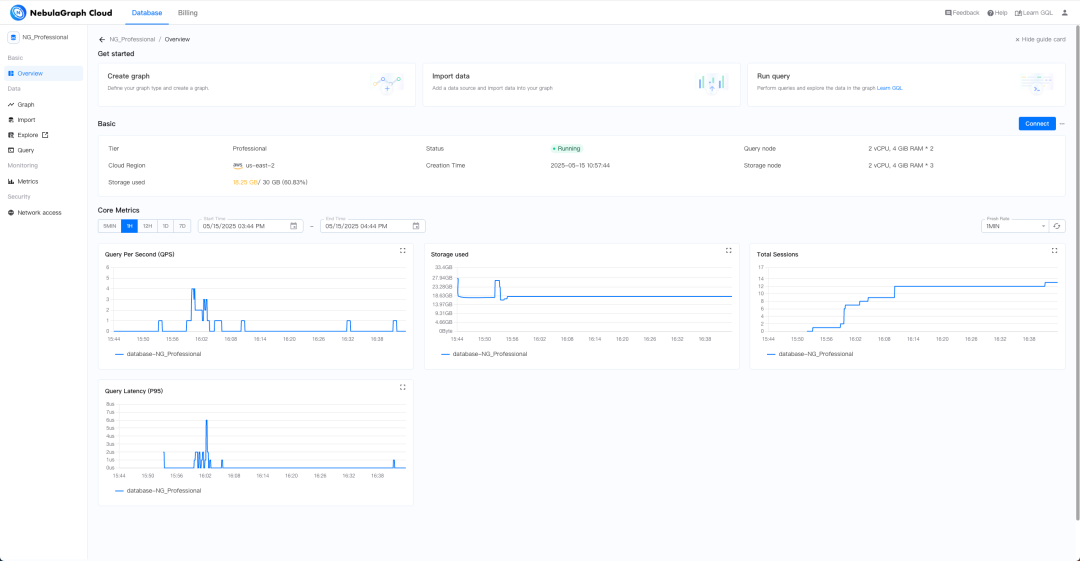Viewport: 1080px width, 561px height.
Task: Toggle Query Latency chart legend series
Action: coord(158,491)
